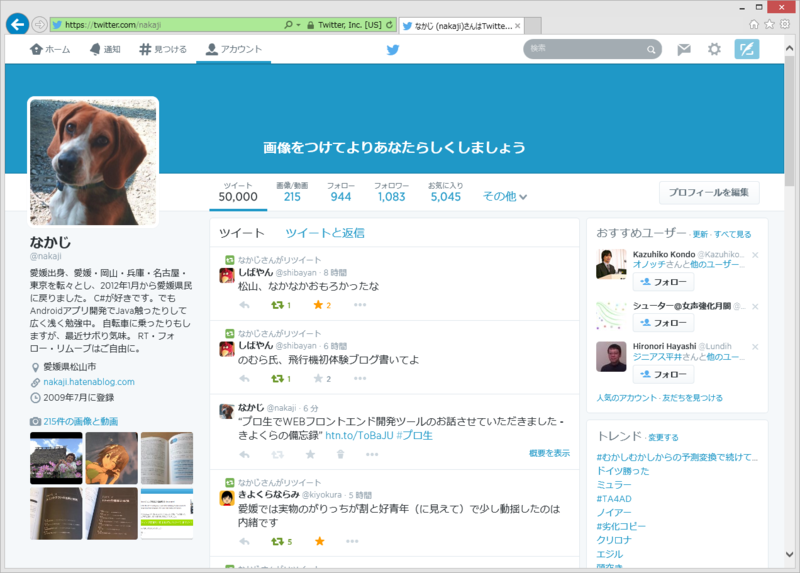
Task: Compose a new tweet with quill button
Action: [747, 49]
